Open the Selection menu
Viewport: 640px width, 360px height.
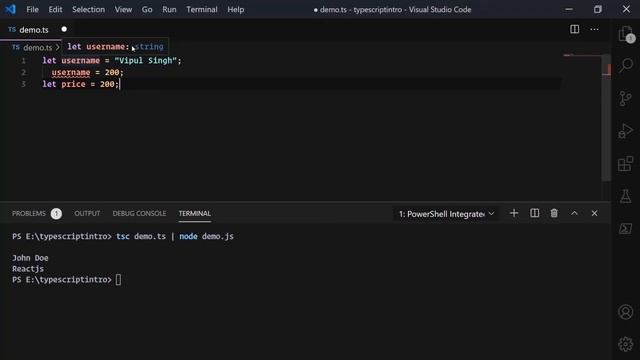pyautogui.click(x=88, y=9)
